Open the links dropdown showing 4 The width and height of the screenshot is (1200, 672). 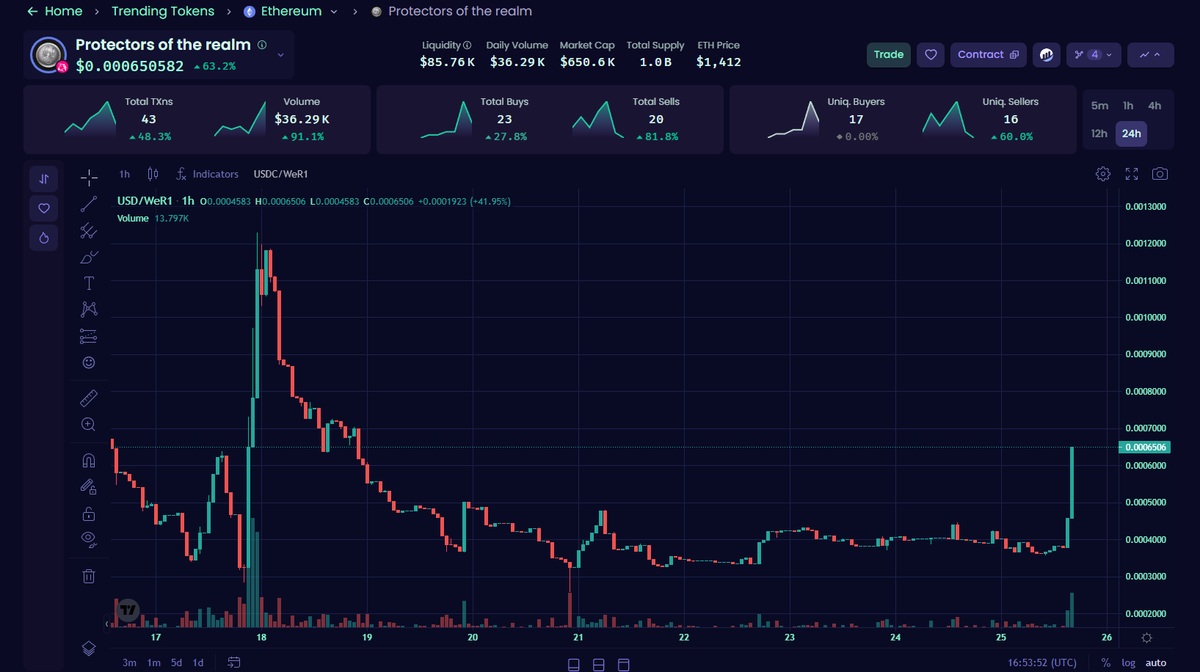[1093, 55]
